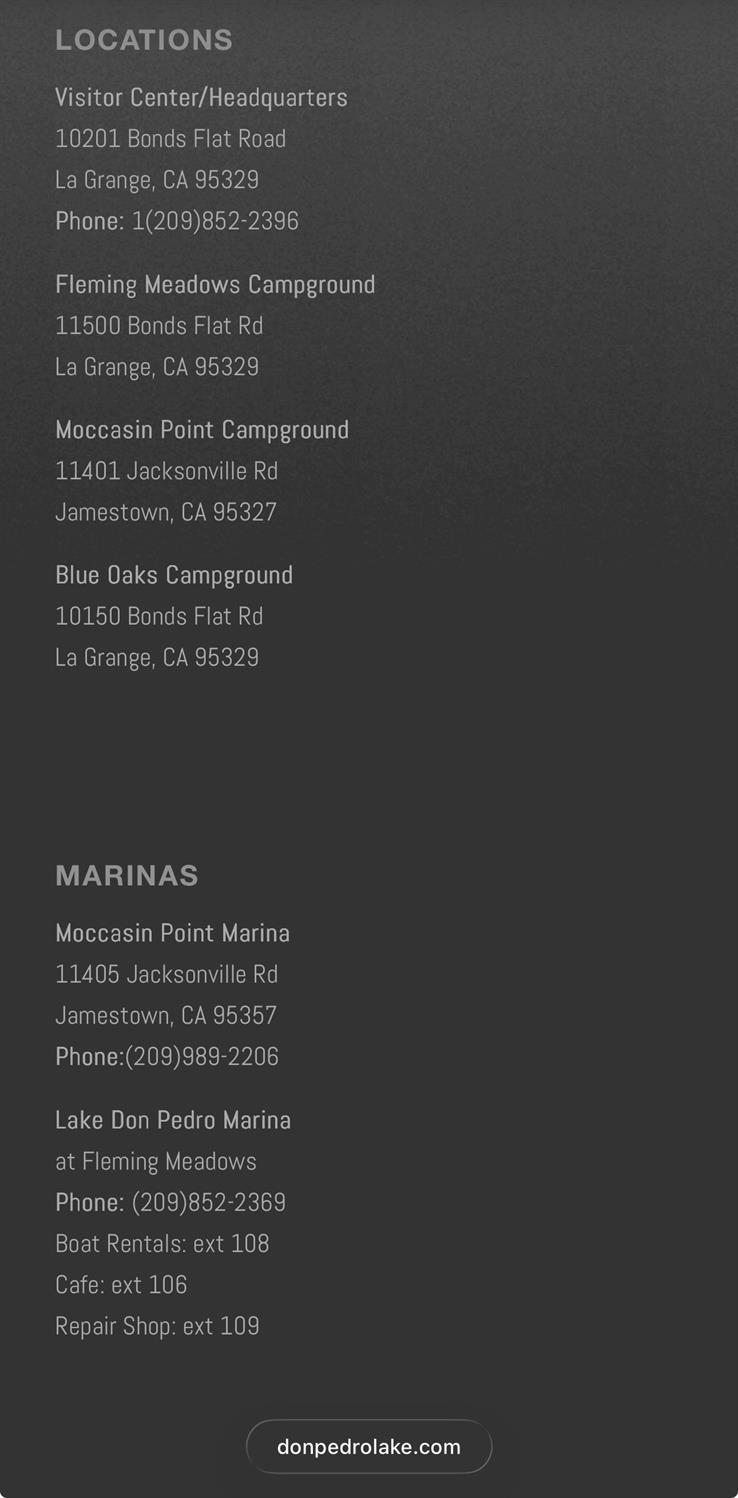The height and width of the screenshot is (1498, 738).
Task: Click the Jamestown, CA 95327 line
Action: coord(166,512)
